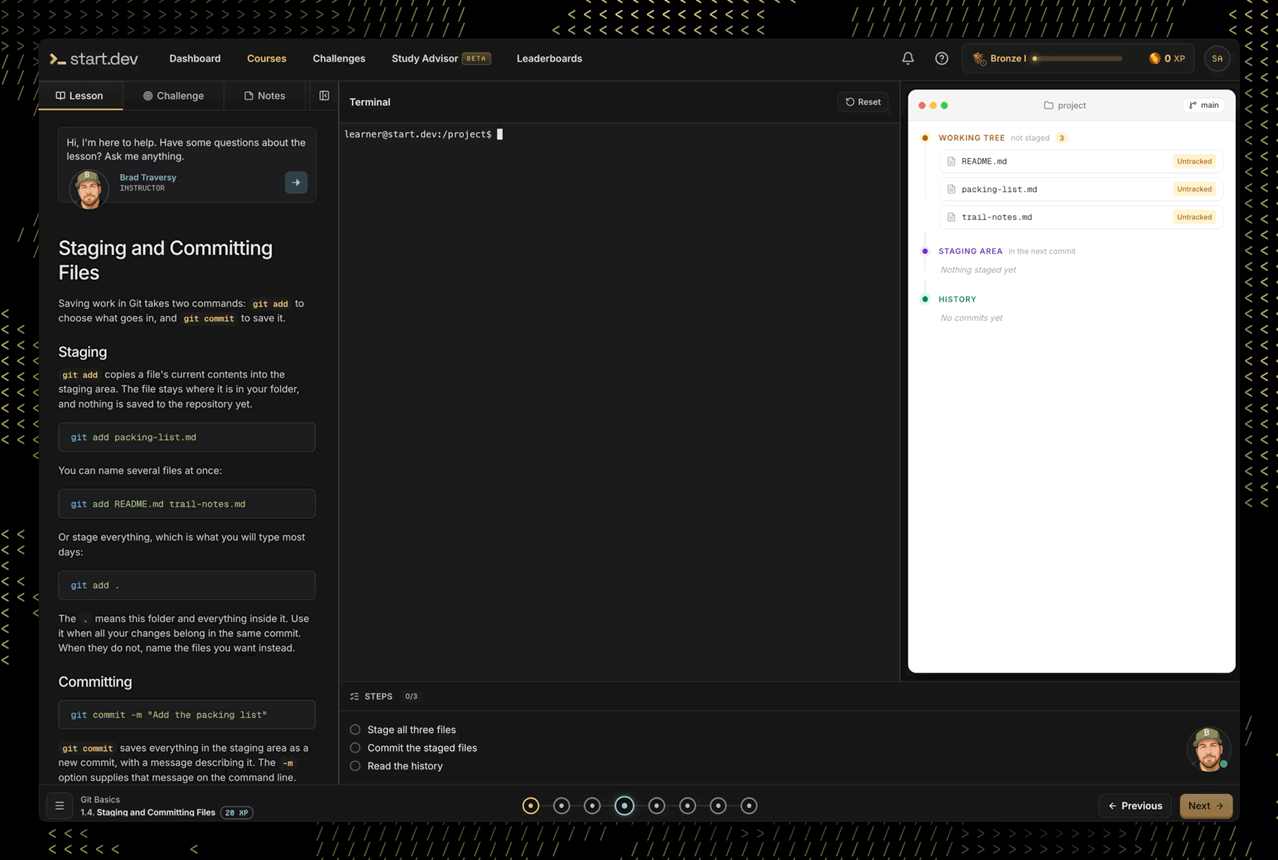The width and height of the screenshot is (1278, 860).
Task: Toggle the Stage all three files step
Action: point(355,730)
